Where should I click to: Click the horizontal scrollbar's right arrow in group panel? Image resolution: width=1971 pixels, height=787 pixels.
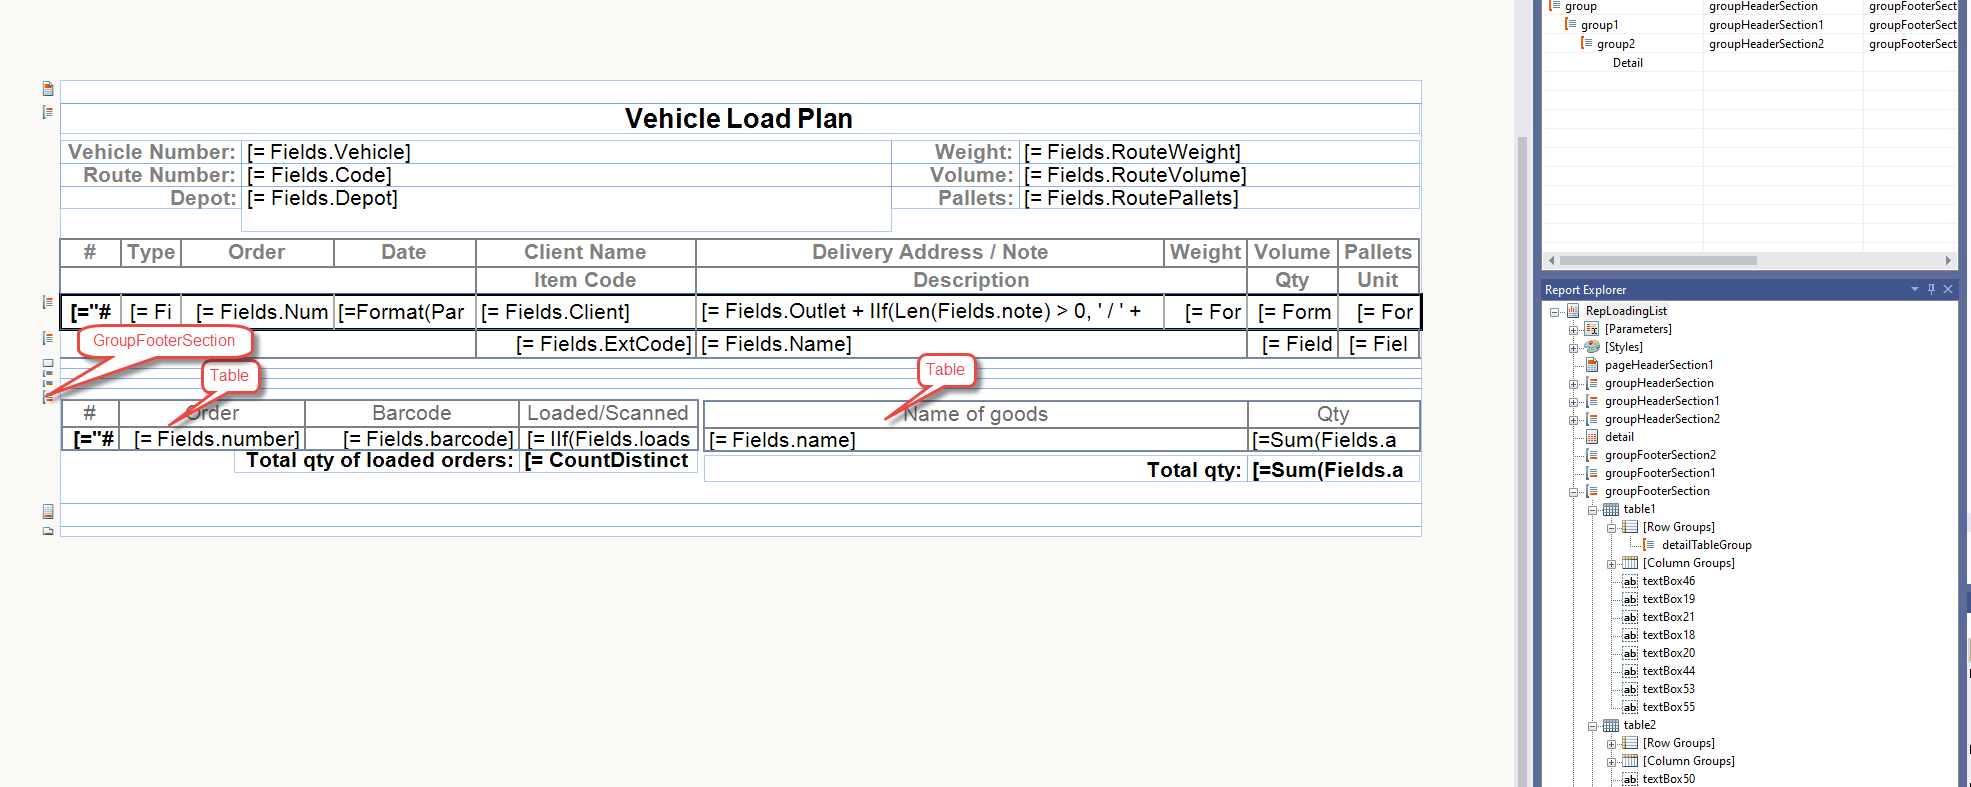coord(1947,260)
